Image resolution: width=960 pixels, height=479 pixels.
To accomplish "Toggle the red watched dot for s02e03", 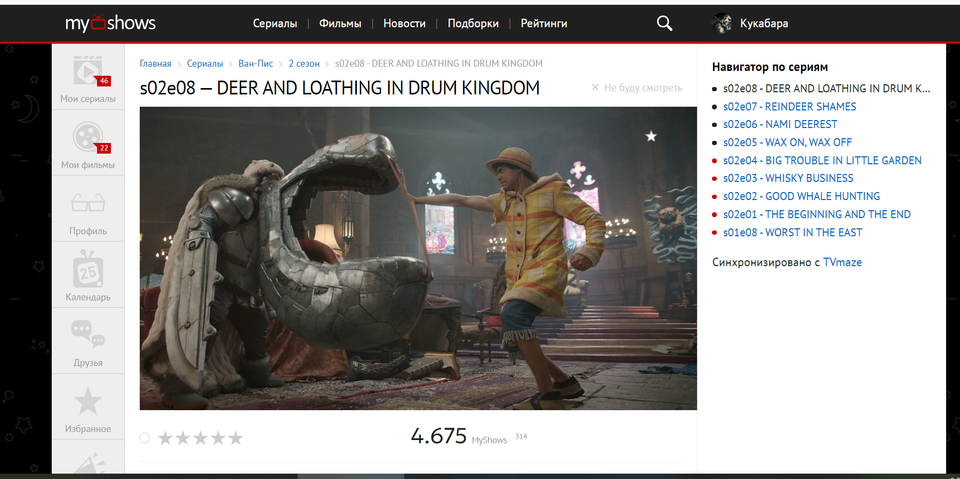I will 714,179.
